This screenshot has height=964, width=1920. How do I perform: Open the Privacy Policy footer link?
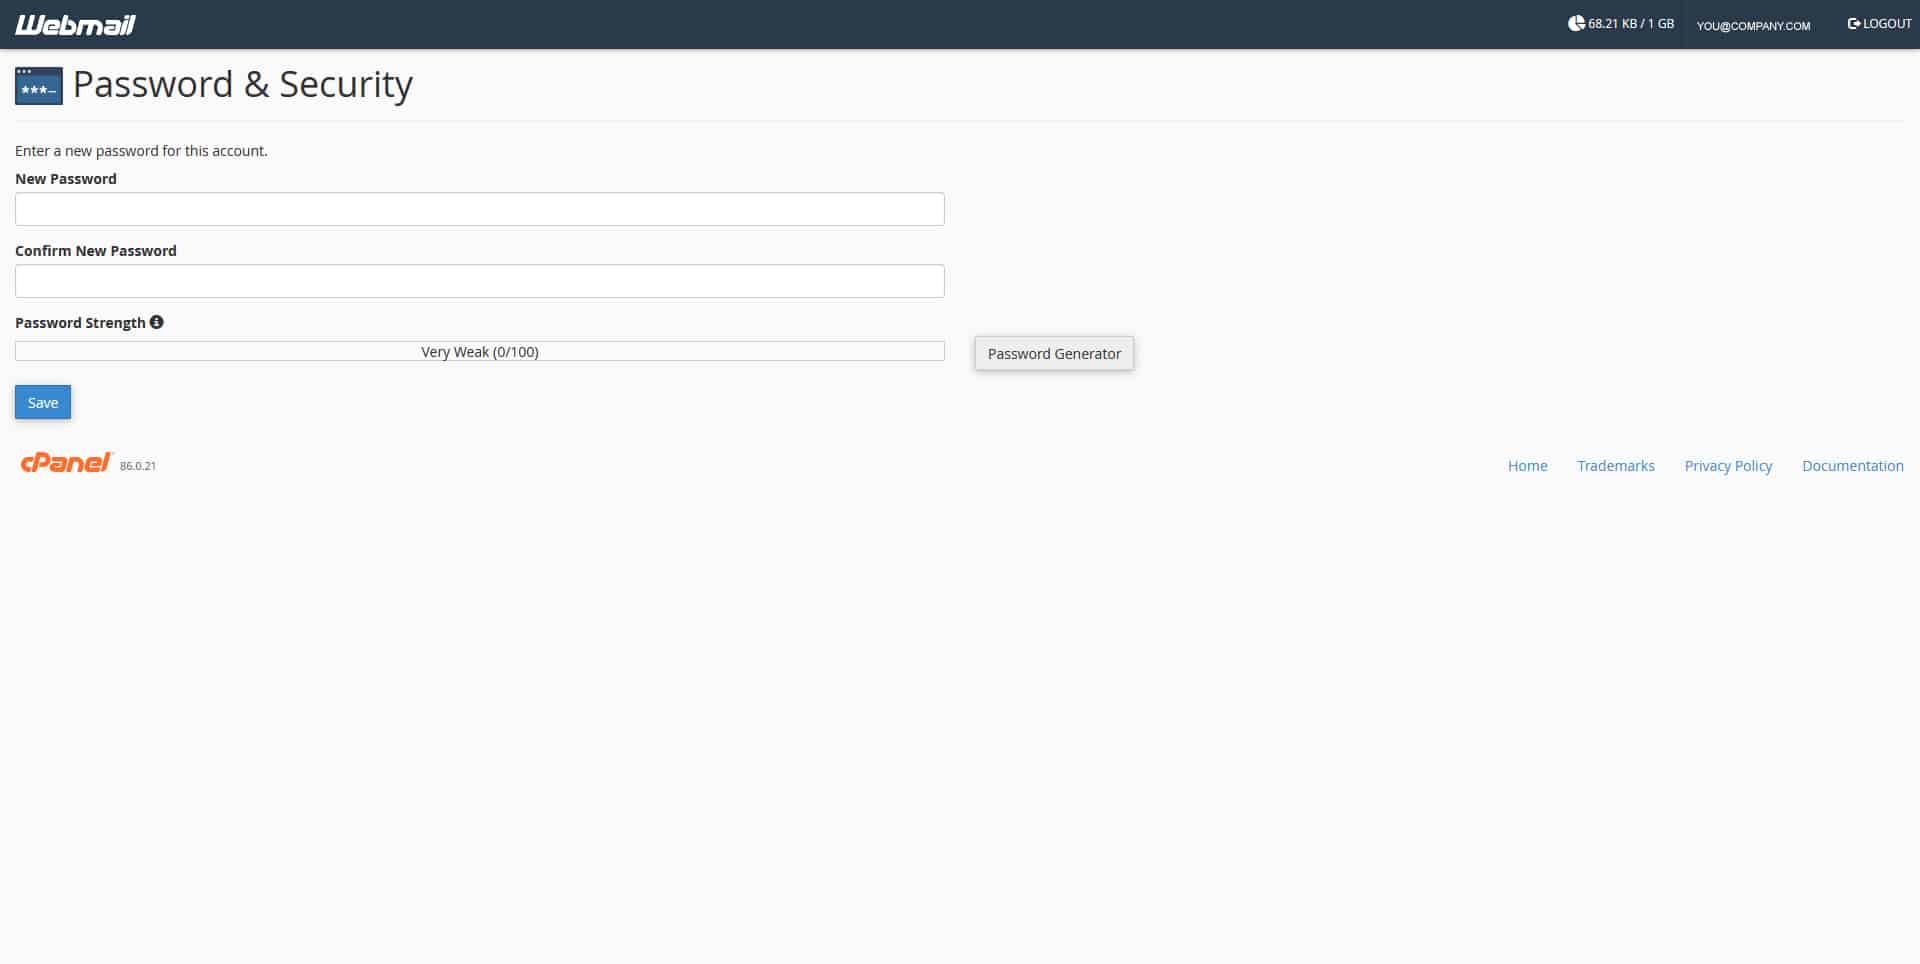[x=1728, y=466]
